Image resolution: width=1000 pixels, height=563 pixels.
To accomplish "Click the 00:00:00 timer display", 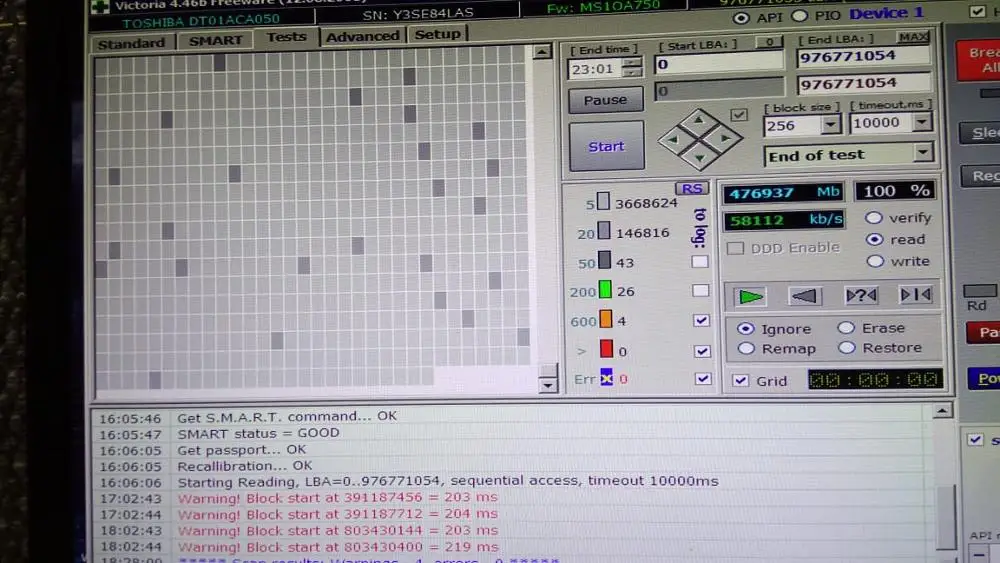I will [x=874, y=379].
